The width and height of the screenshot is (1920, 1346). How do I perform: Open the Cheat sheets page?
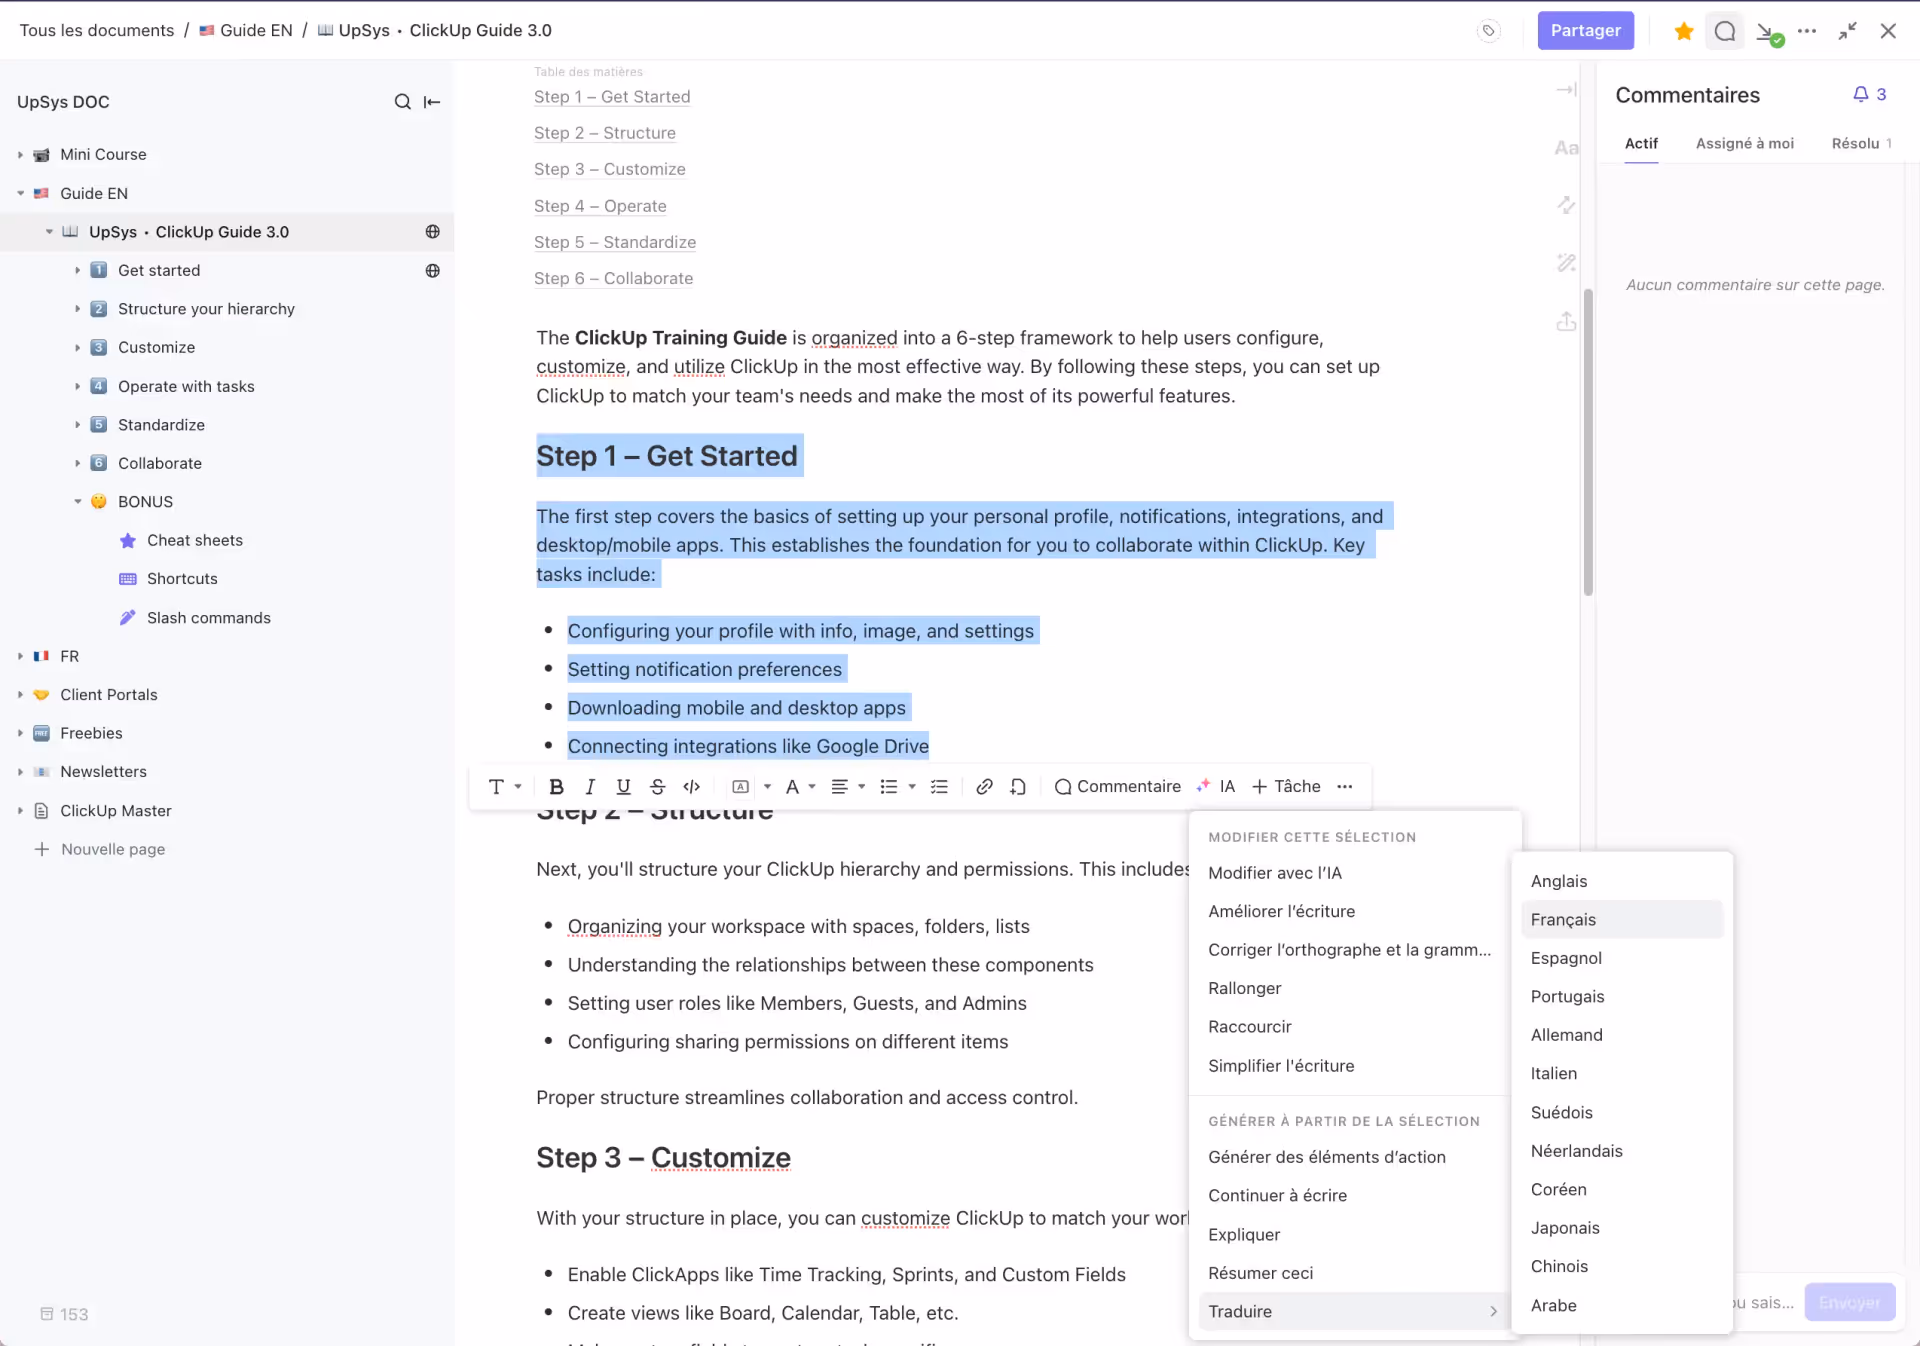tap(195, 540)
